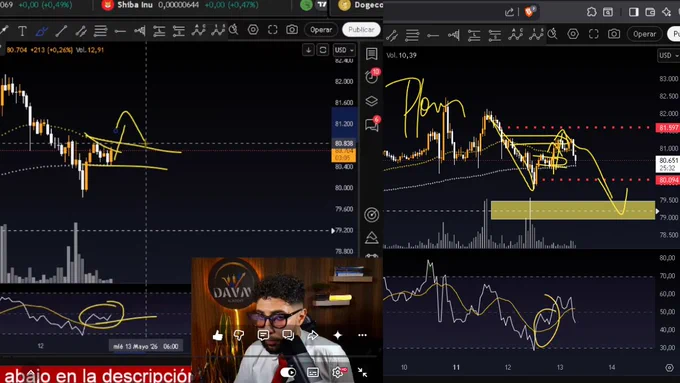This screenshot has height=383, width=680.
Task: Exit fullscreen with the arrows icon
Action: coord(363,372)
